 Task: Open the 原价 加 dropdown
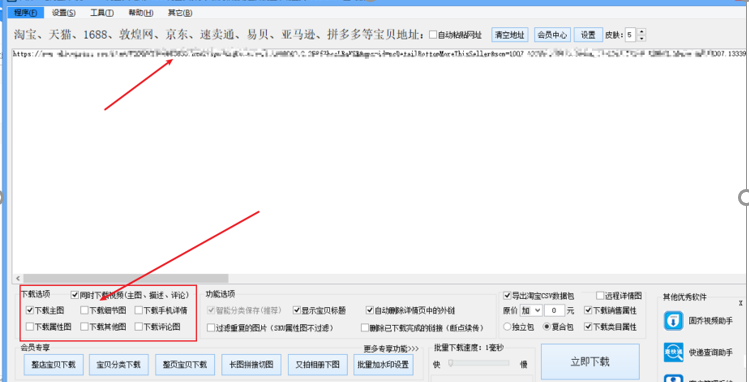[531, 310]
